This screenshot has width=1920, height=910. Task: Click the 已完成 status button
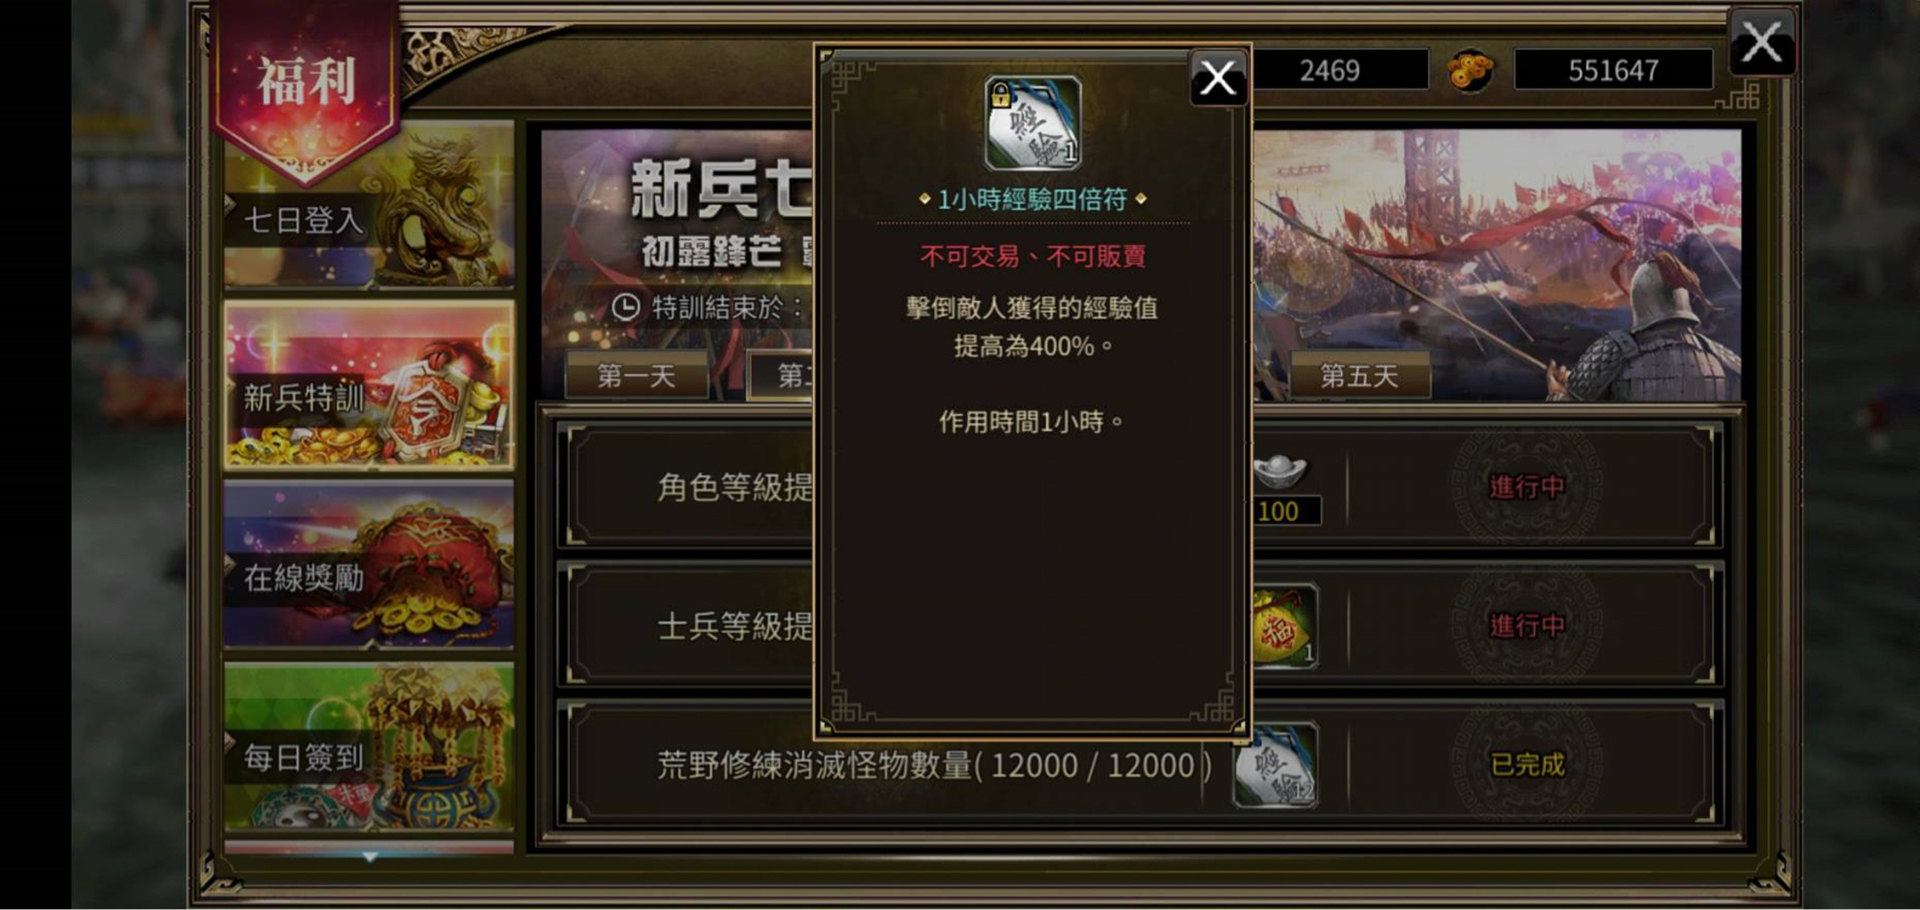click(x=1526, y=765)
